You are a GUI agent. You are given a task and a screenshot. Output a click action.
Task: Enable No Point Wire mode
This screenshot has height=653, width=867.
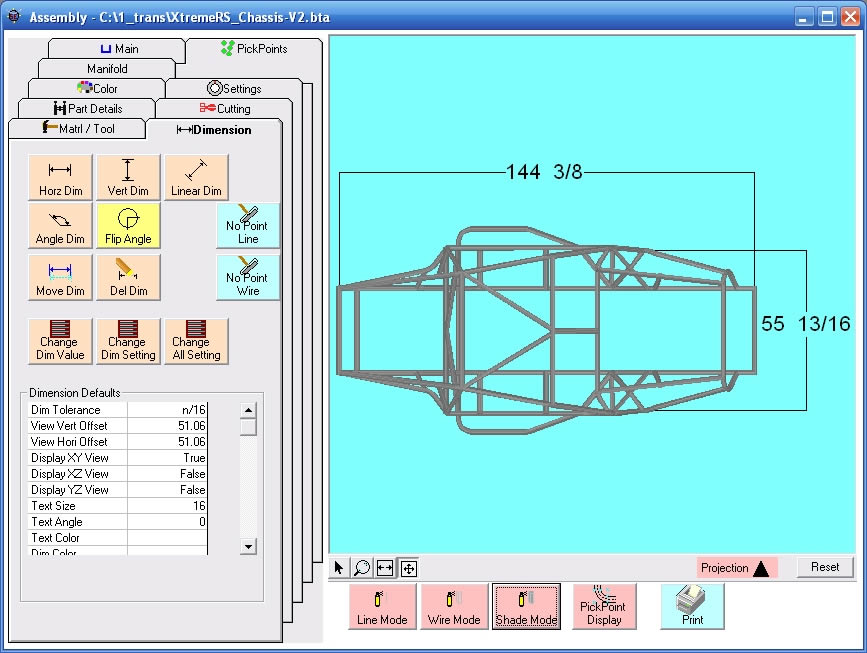point(247,277)
